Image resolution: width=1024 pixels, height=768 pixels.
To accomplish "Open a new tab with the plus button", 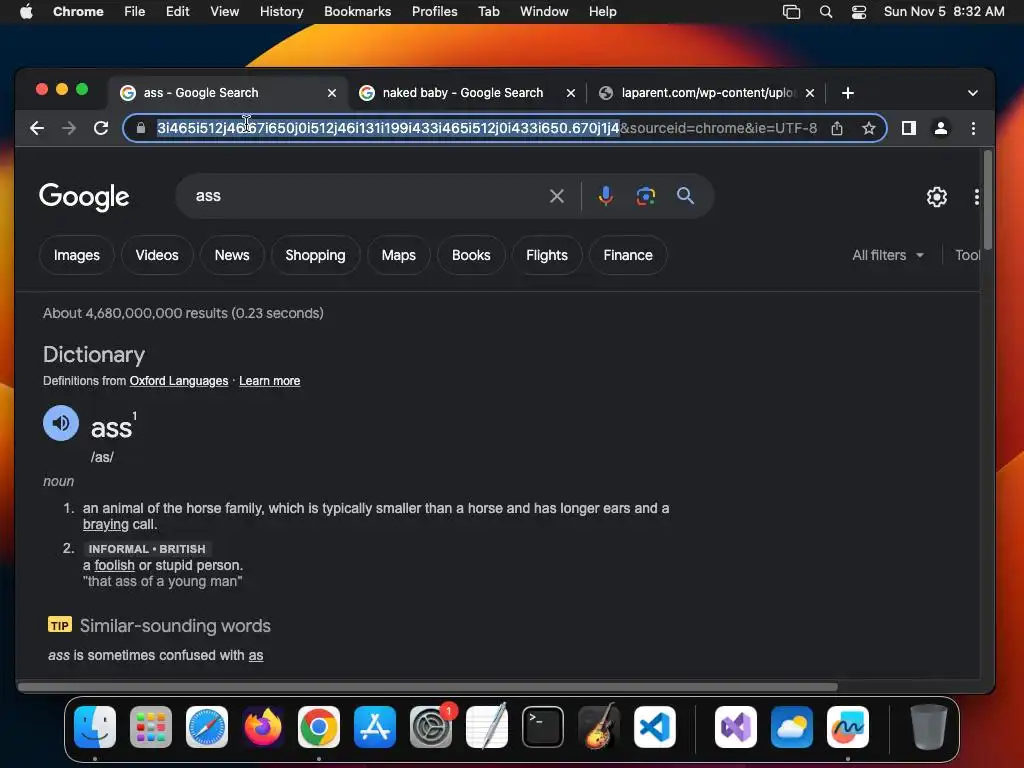I will (848, 93).
